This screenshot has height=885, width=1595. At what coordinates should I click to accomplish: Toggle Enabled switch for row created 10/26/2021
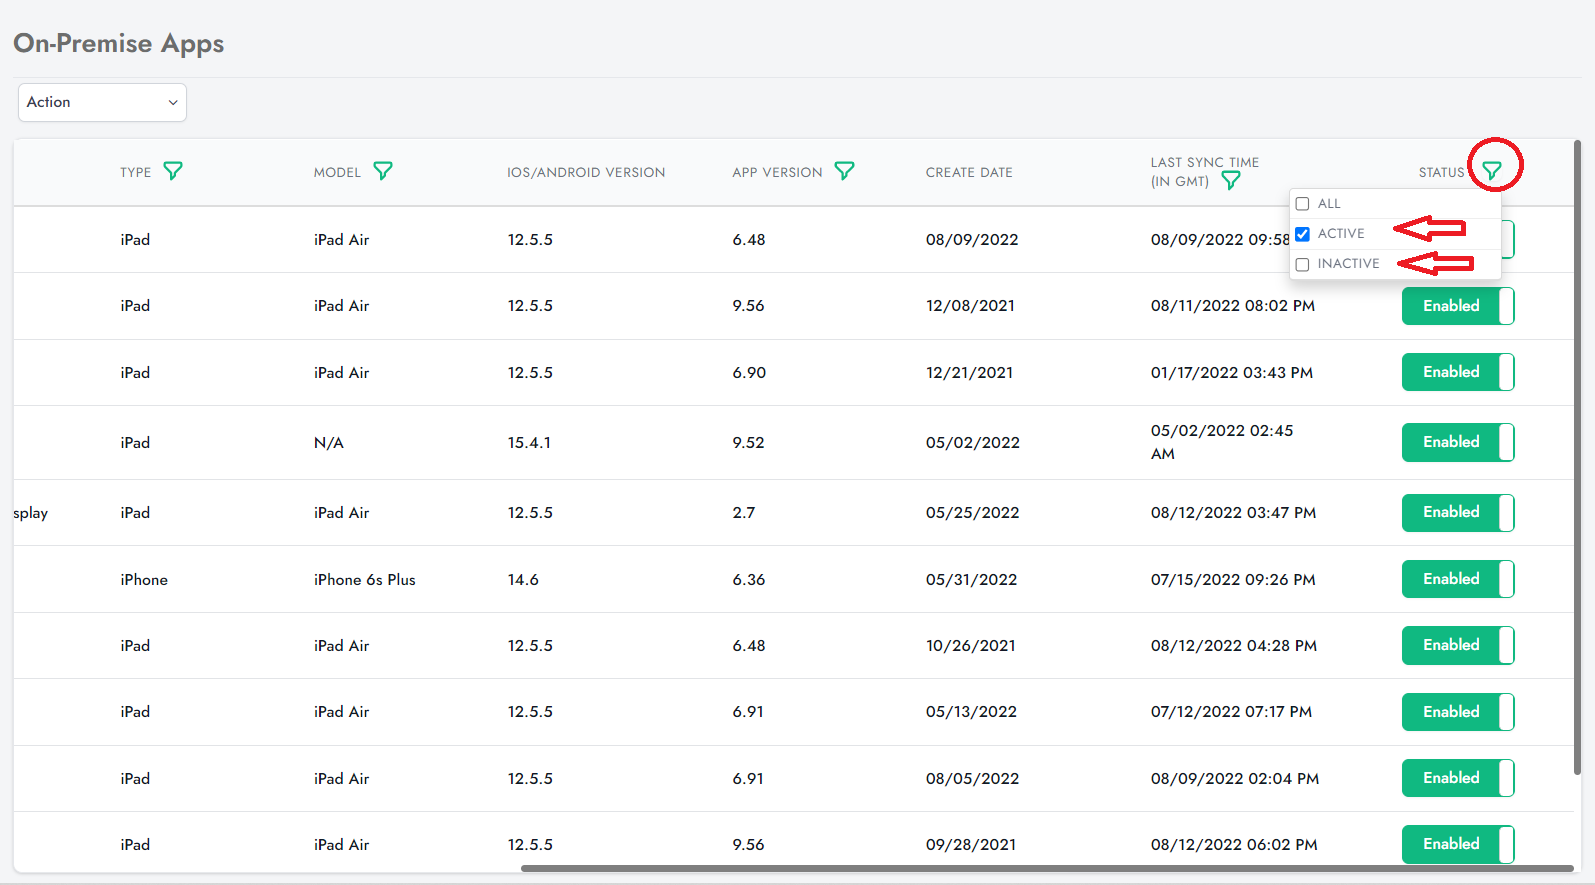pyautogui.click(x=1458, y=645)
